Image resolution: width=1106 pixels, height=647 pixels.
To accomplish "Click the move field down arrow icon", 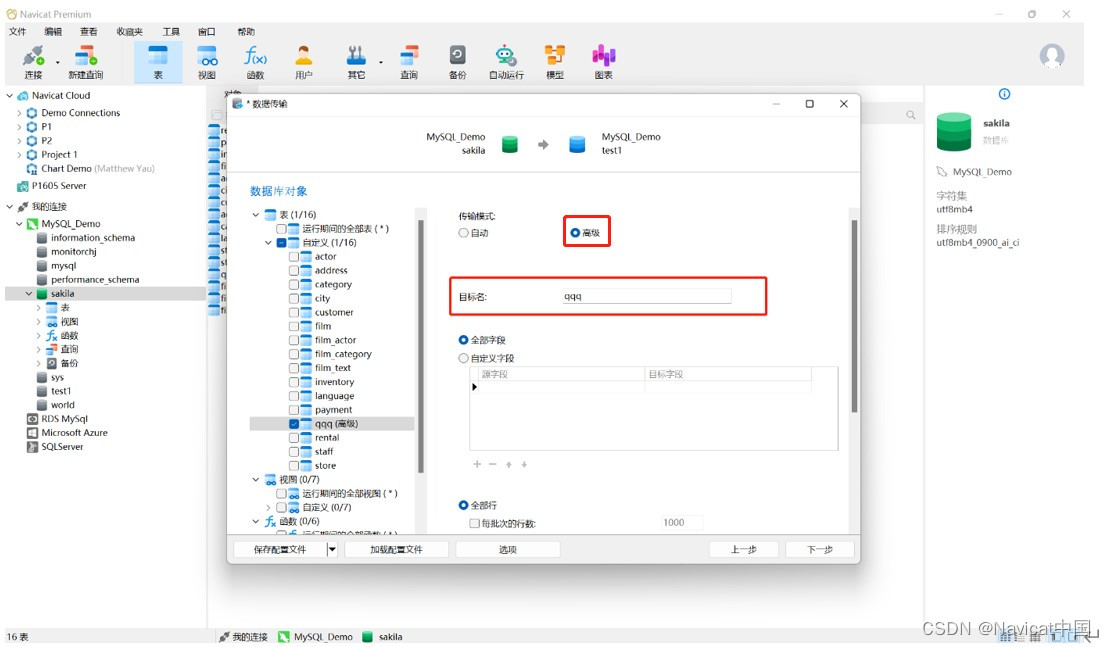I will click(524, 464).
